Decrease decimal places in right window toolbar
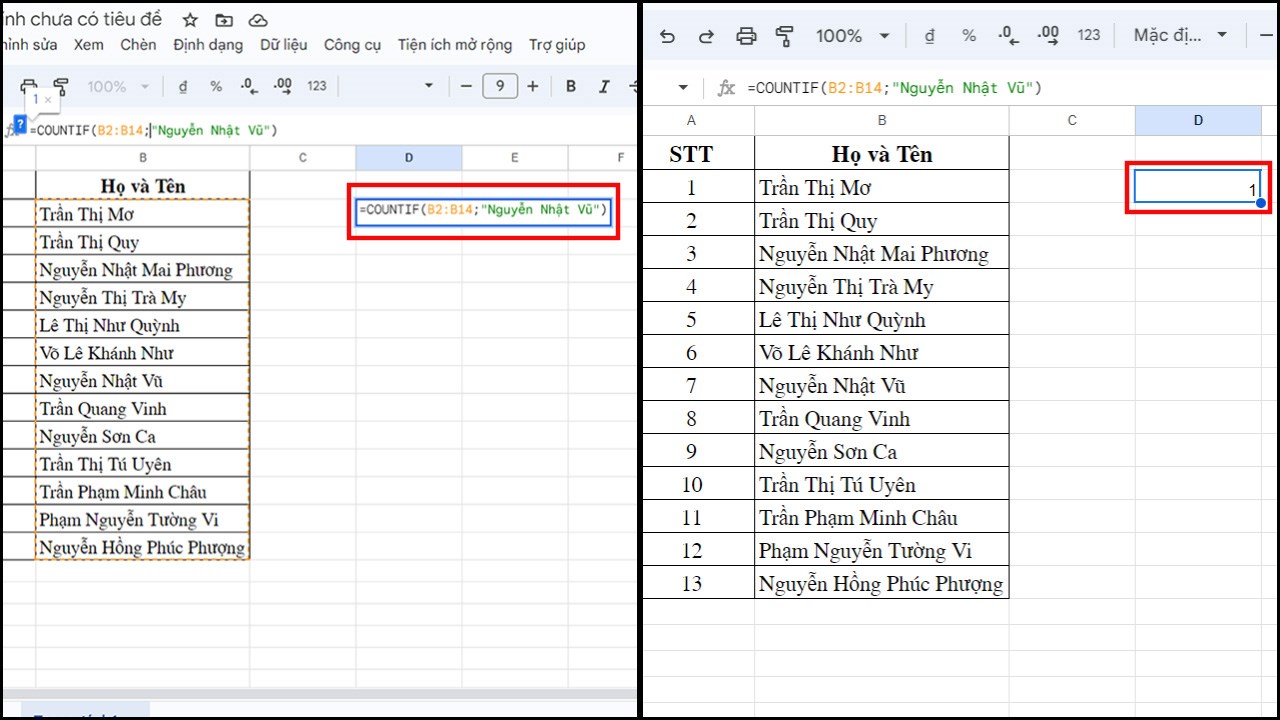Image resolution: width=1280 pixels, height=720 pixels. 1007,36
